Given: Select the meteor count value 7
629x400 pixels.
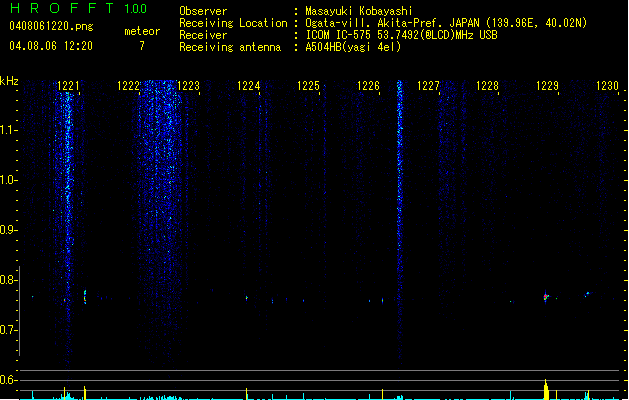Looking at the screenshot, I should [x=142, y=46].
